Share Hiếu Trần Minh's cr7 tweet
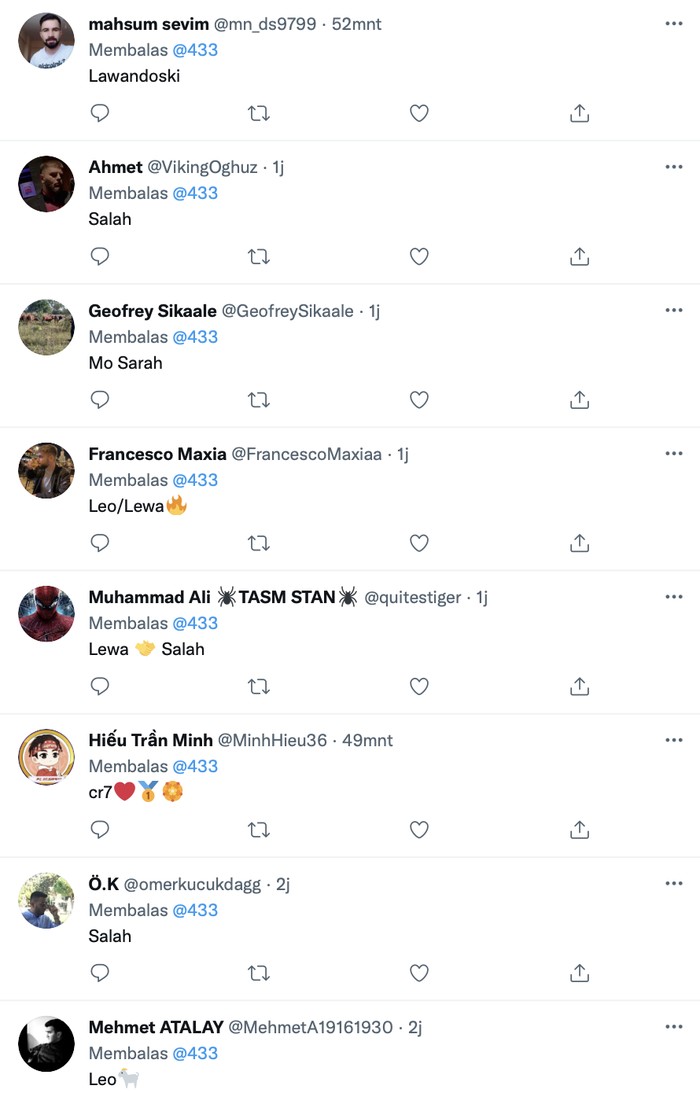 coord(579,830)
